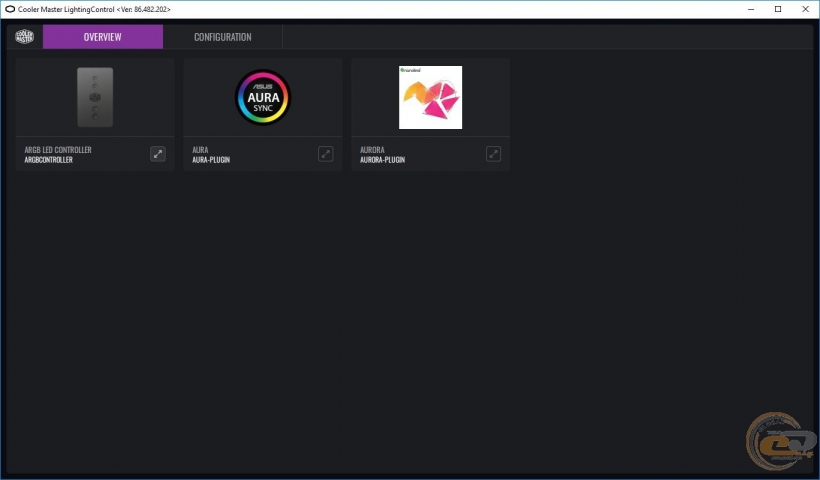The image size is (820, 480).
Task: Click the Cooler Master logo beside Overview
Action: pyautogui.click(x=24, y=37)
